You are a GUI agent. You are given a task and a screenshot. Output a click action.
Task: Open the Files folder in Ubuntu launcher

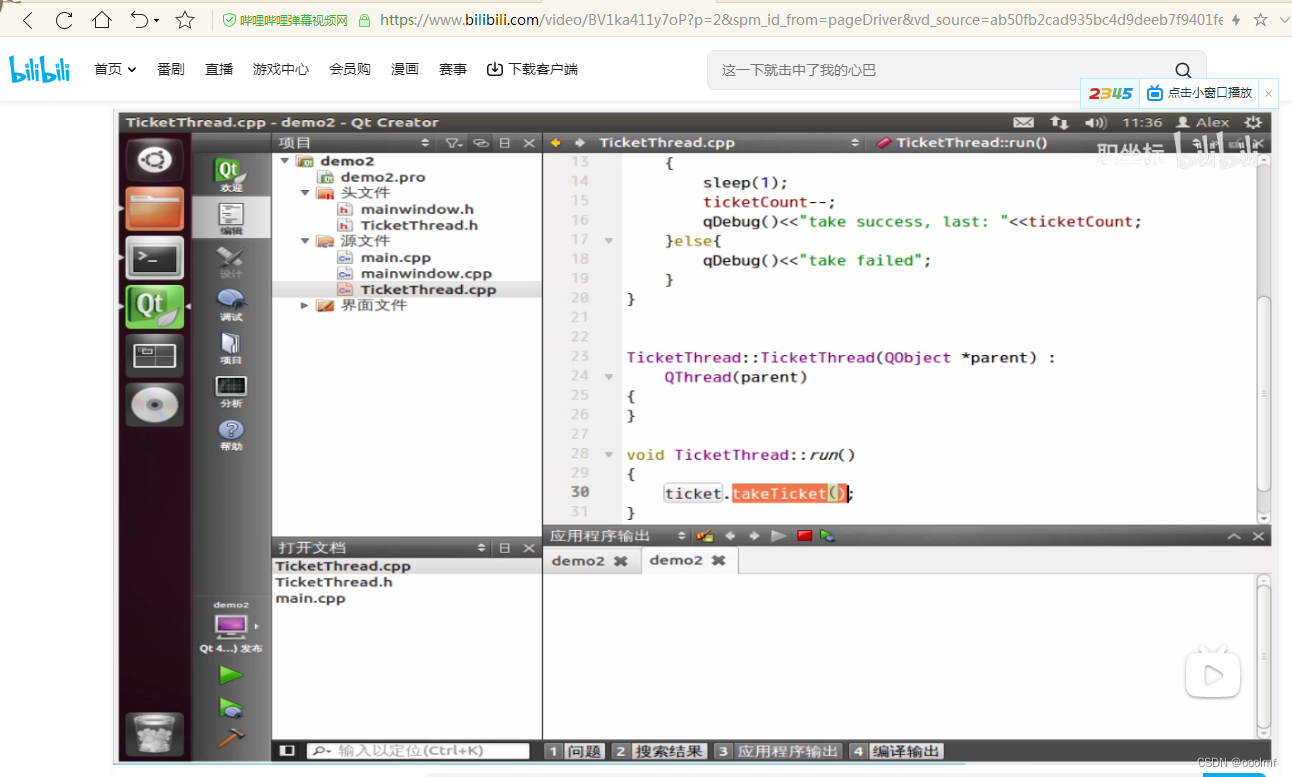[x=154, y=208]
